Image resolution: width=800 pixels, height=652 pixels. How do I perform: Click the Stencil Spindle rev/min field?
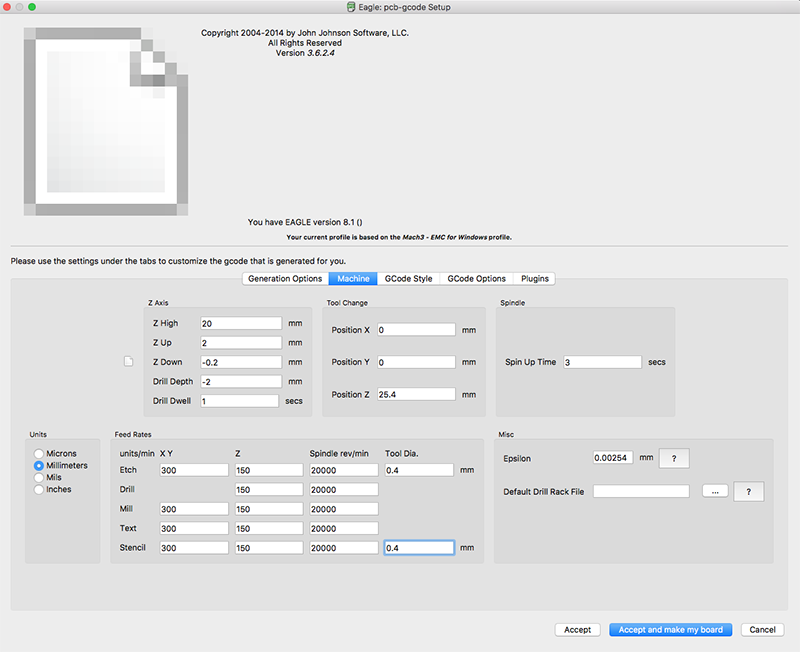point(344,547)
